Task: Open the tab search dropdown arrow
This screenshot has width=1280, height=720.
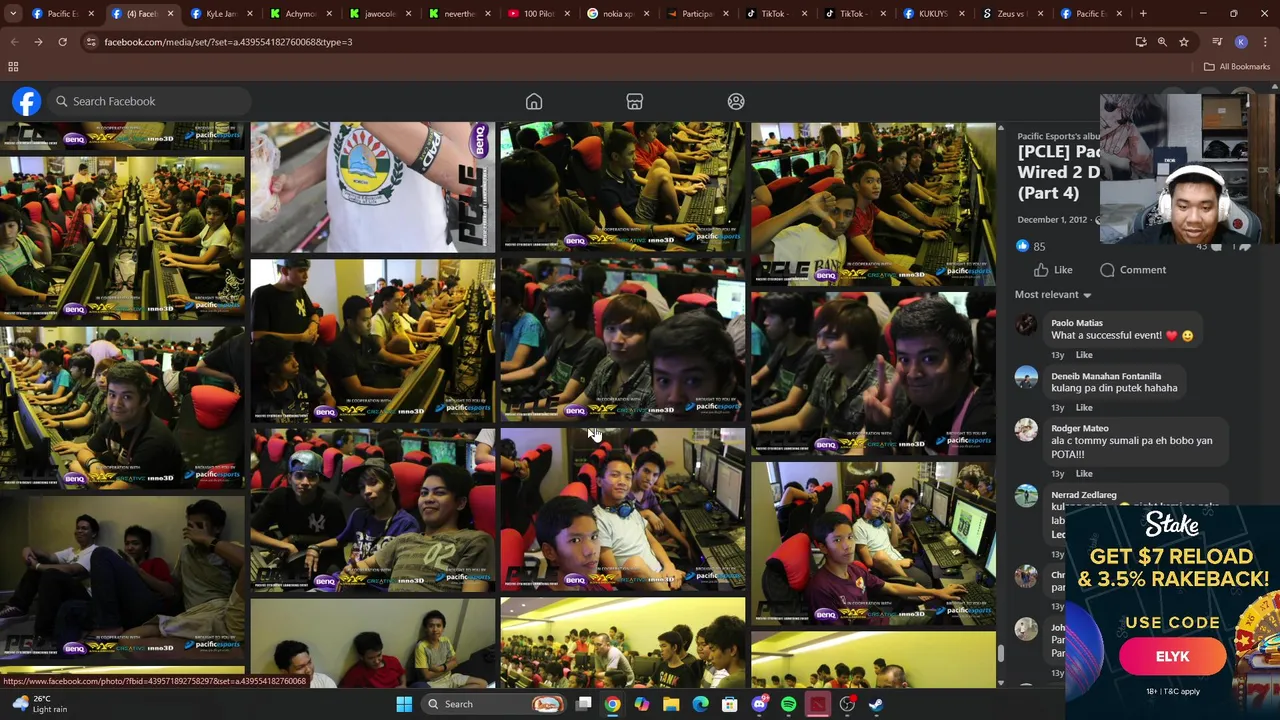Action: 14,14
